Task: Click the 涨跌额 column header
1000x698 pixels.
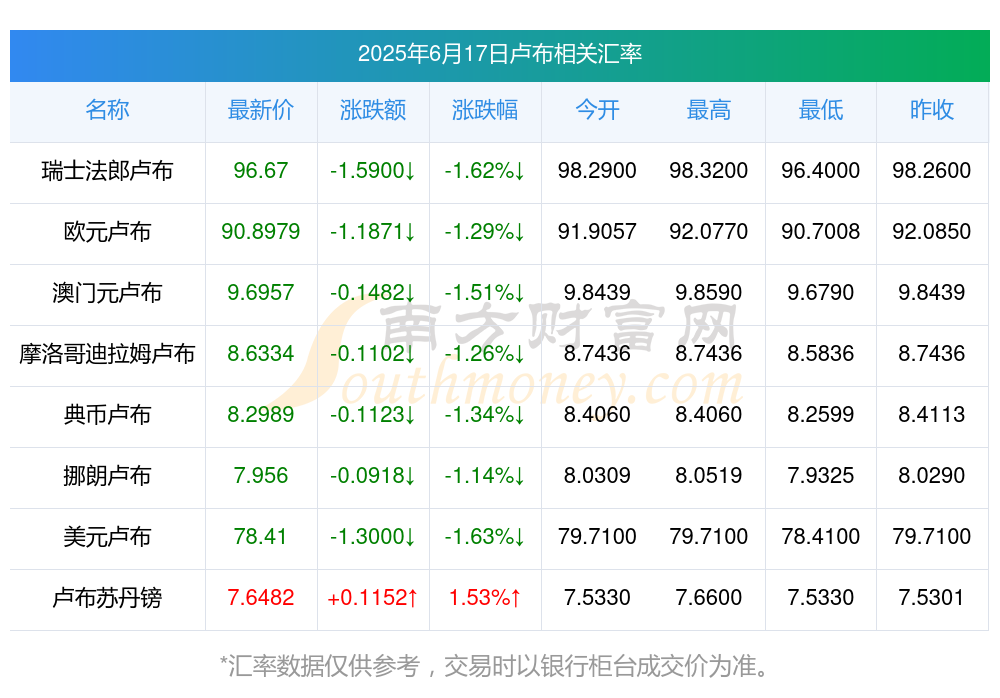Action: pos(373,110)
